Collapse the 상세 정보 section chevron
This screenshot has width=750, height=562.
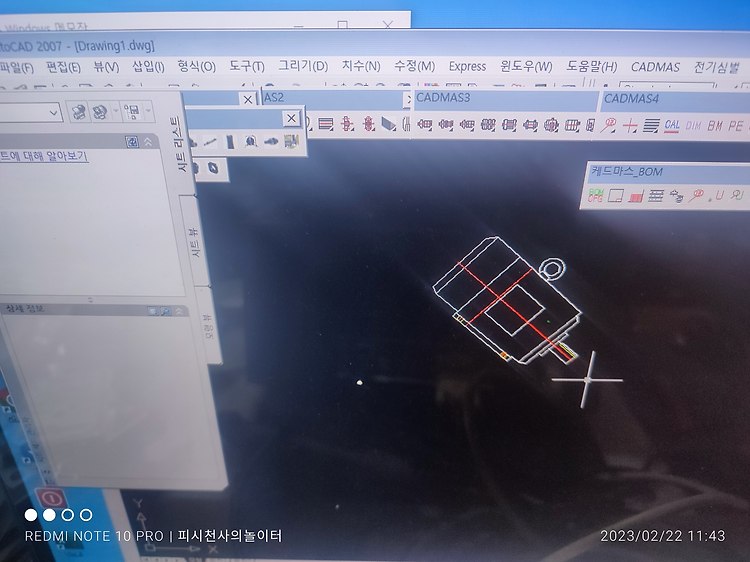(x=179, y=311)
